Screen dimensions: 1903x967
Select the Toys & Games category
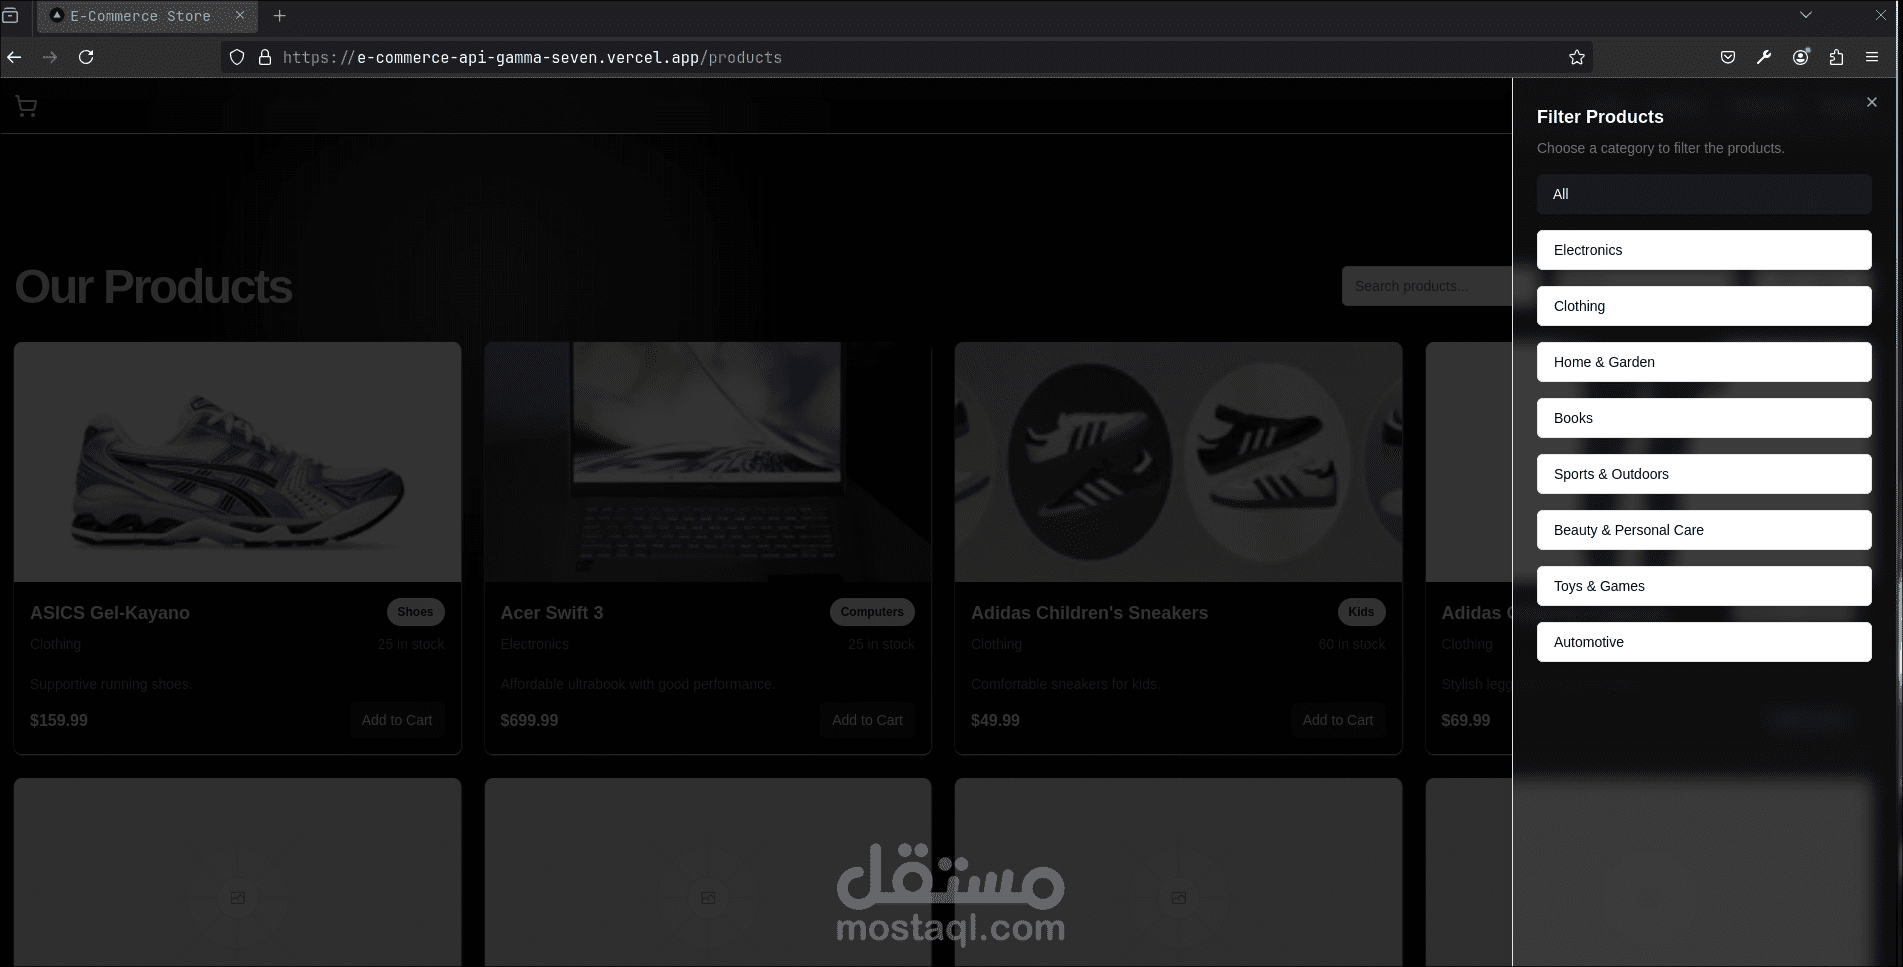click(x=1704, y=586)
